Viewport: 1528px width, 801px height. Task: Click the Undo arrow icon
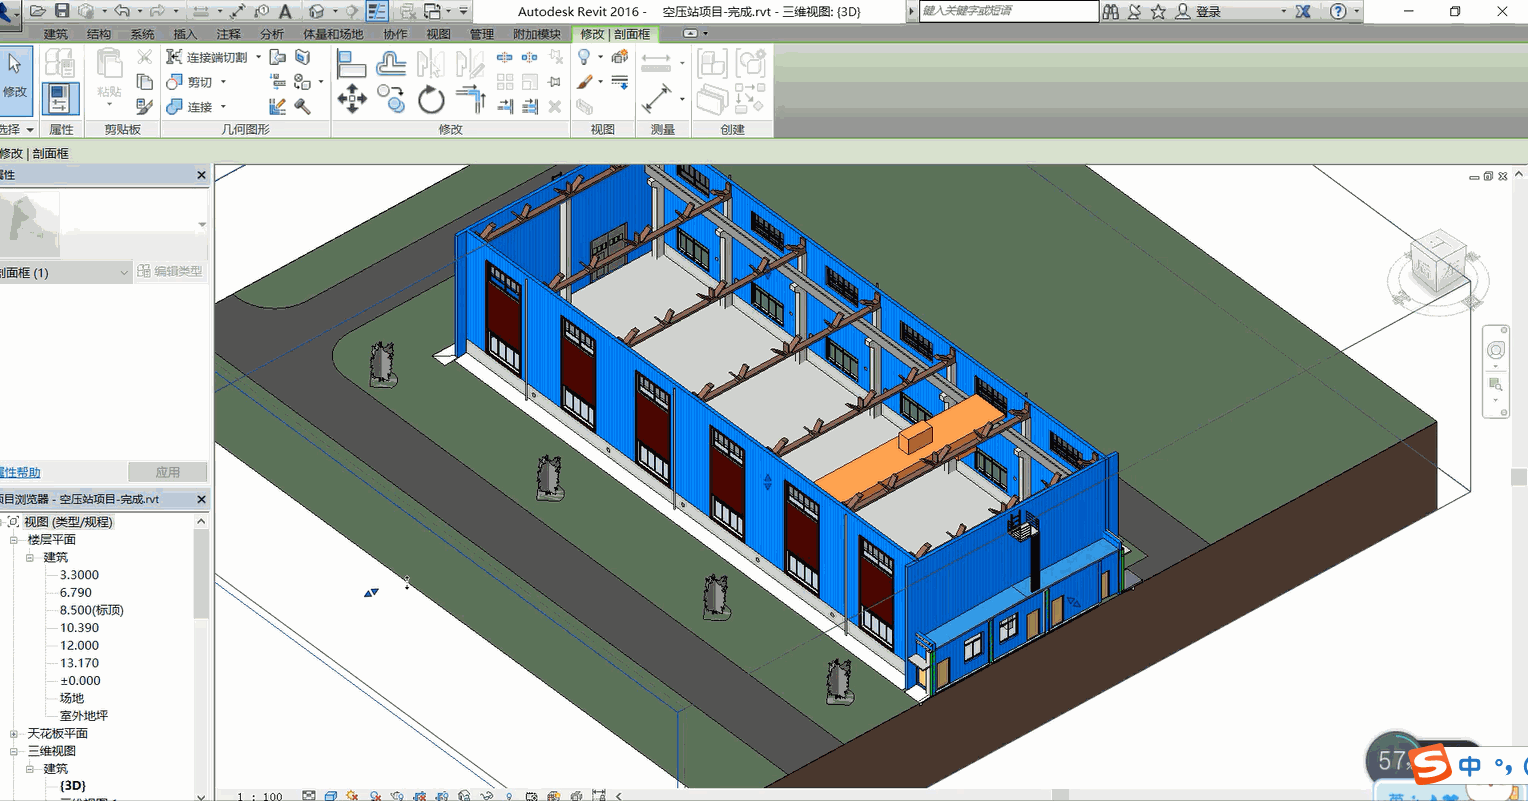(122, 11)
